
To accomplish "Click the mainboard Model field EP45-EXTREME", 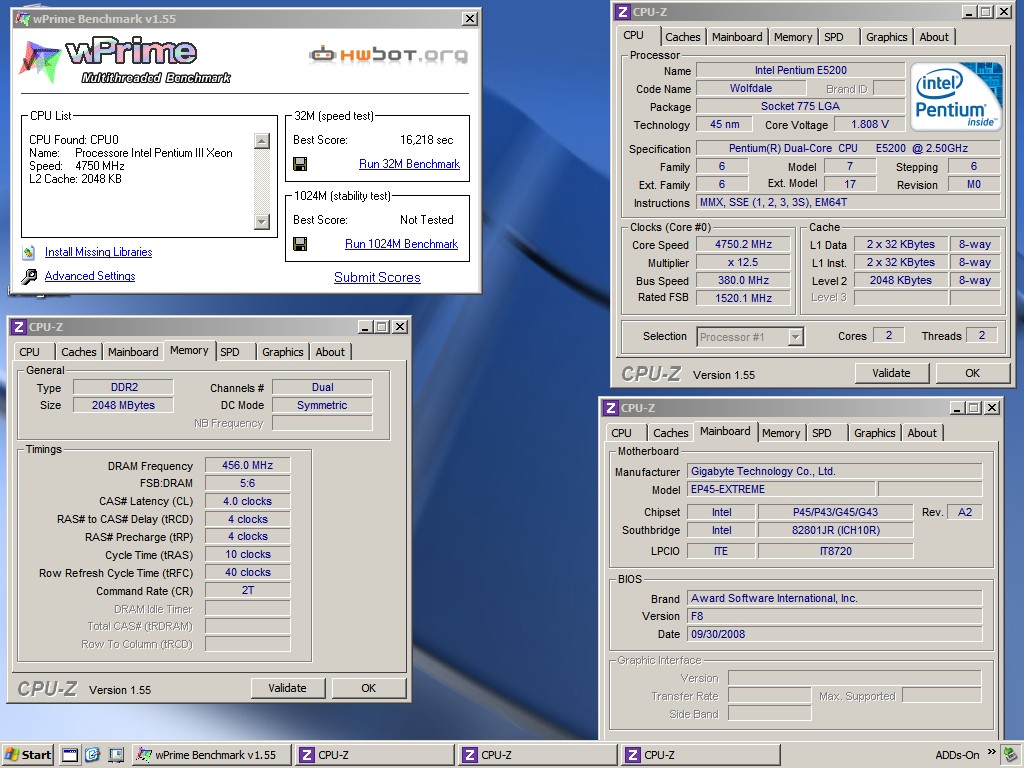I will tap(781, 489).
